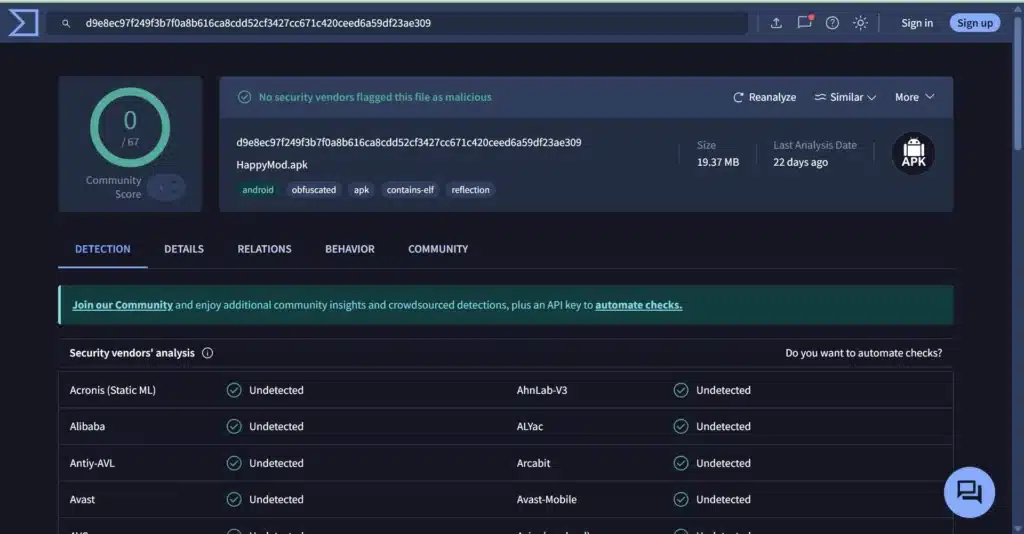Click the 22 days ago analysis date
Image resolution: width=1024 pixels, height=534 pixels.
coord(800,163)
